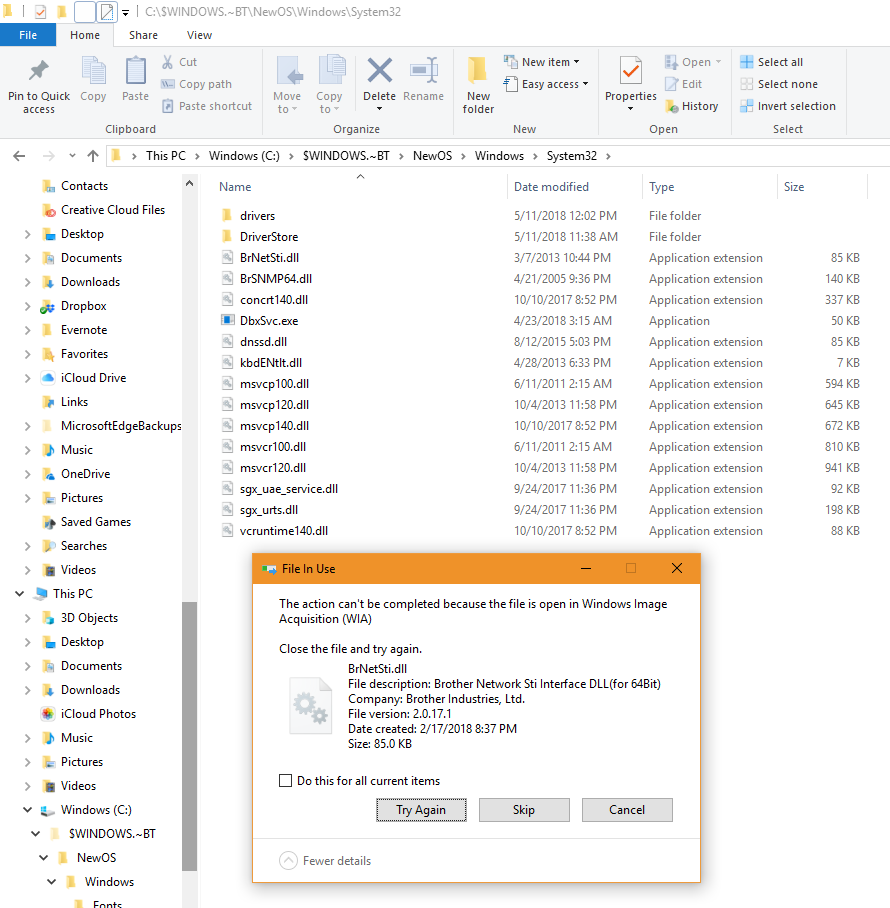This screenshot has width=890, height=908.
Task: Open the Delete options arrow
Action: [x=380, y=109]
